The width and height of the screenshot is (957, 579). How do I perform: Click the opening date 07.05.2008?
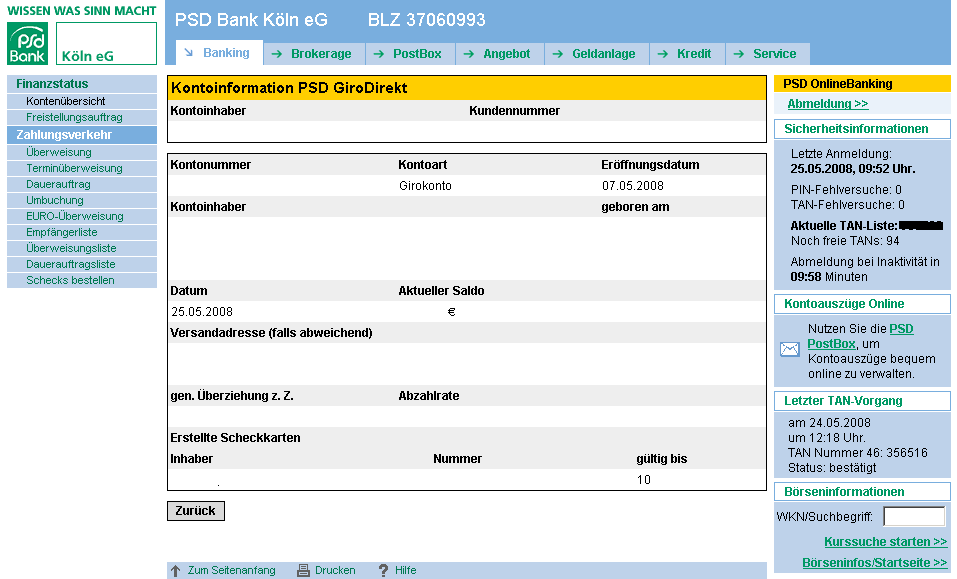pos(633,185)
